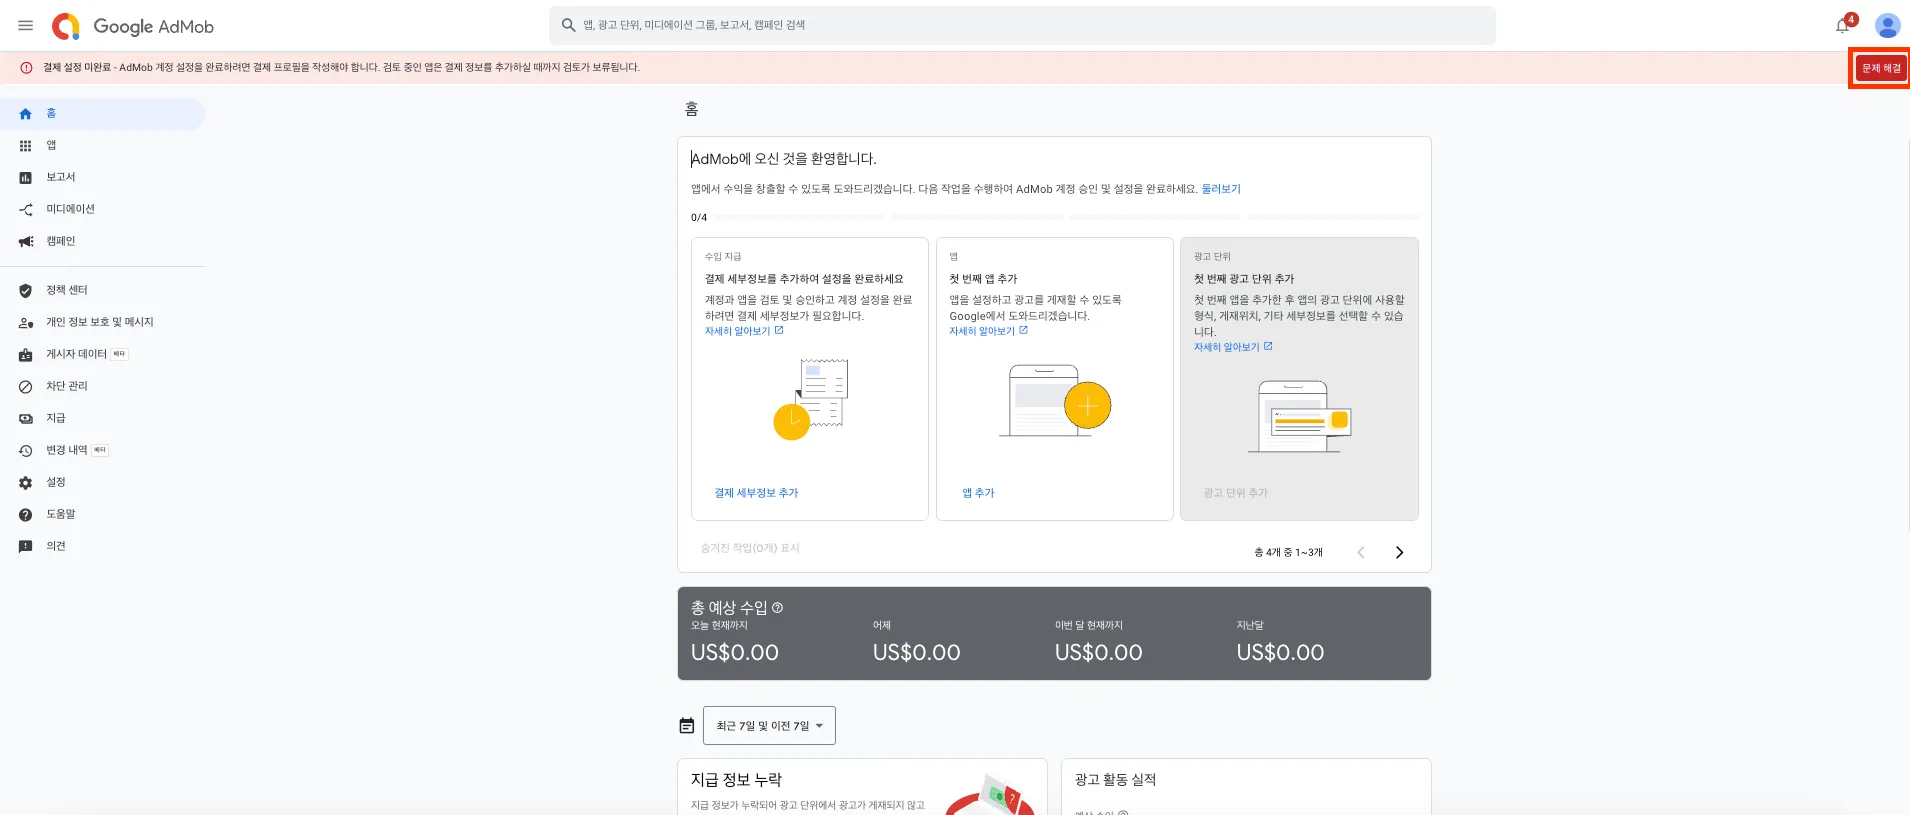Click the feedback icon in sidebar
This screenshot has height=815, width=1910.
click(x=26, y=547)
